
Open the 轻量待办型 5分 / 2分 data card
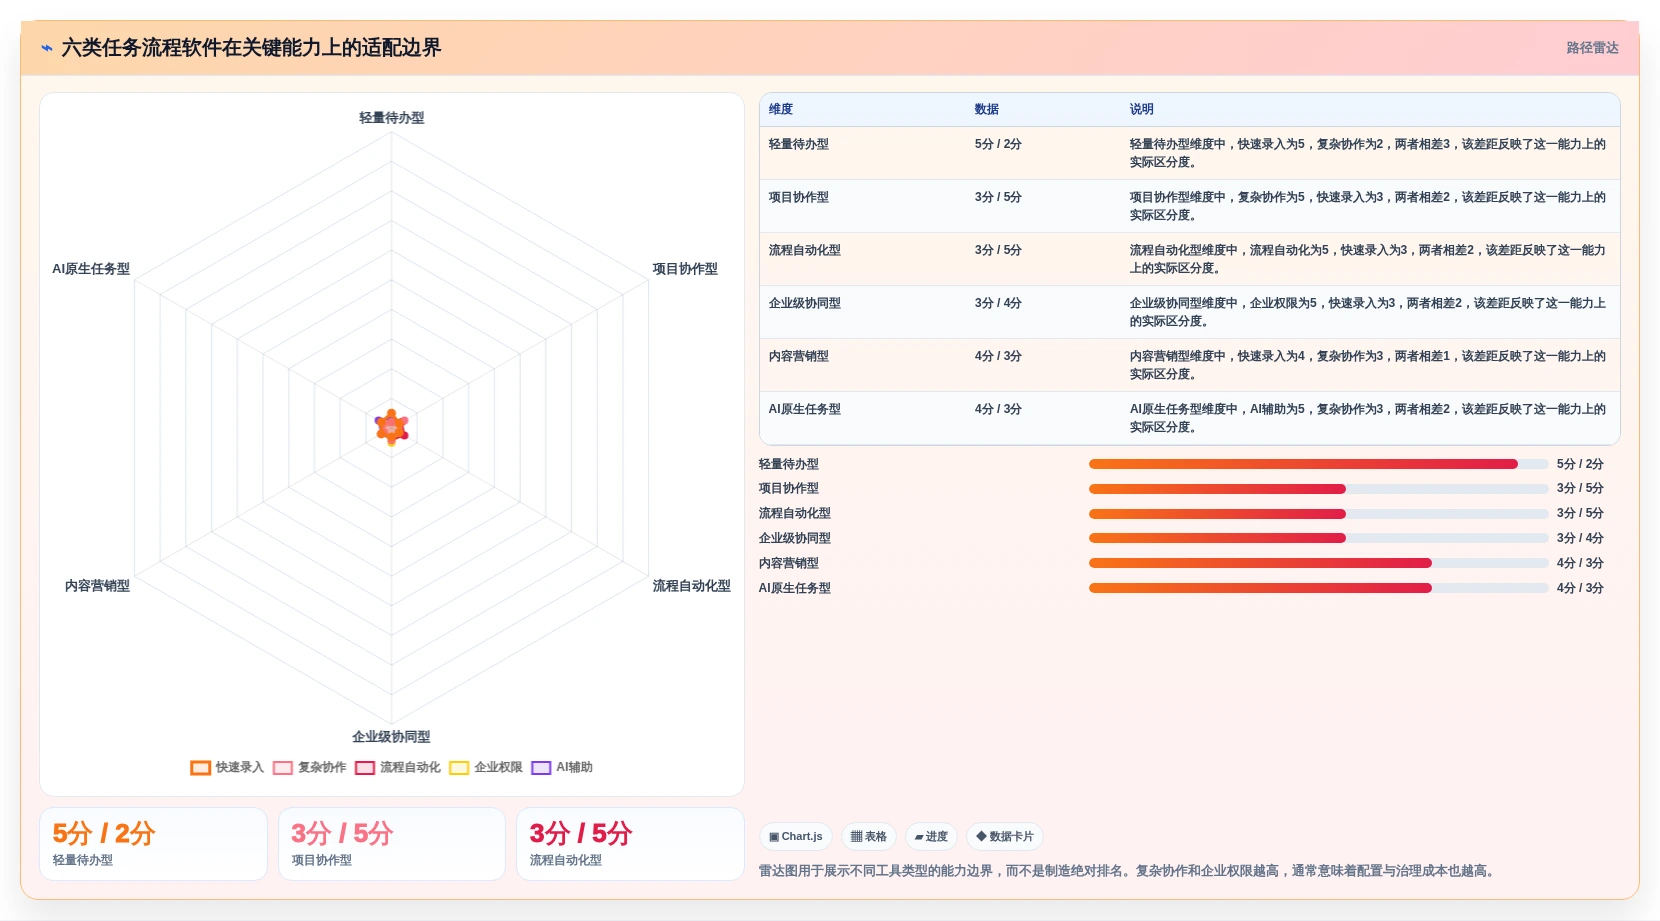tap(153, 844)
